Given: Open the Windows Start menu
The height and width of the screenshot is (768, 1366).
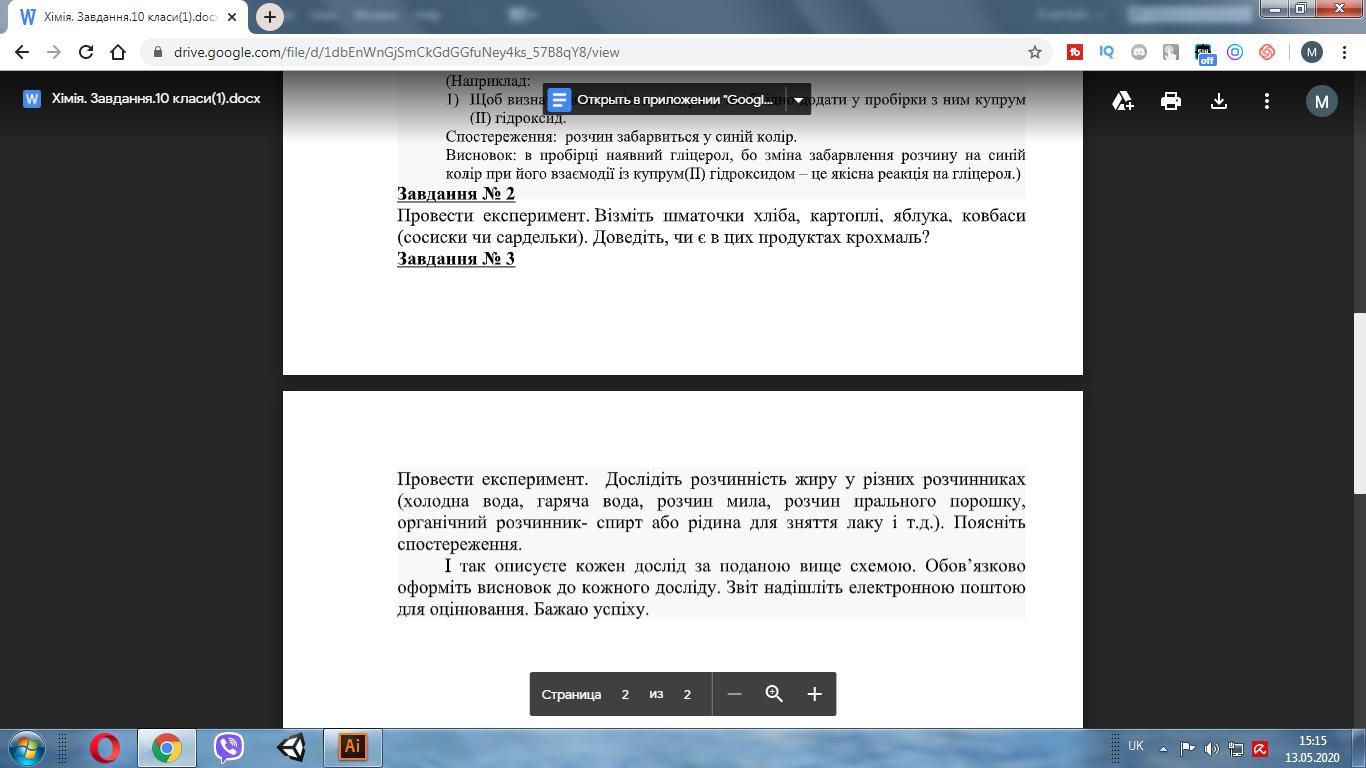Looking at the screenshot, I should (26, 748).
